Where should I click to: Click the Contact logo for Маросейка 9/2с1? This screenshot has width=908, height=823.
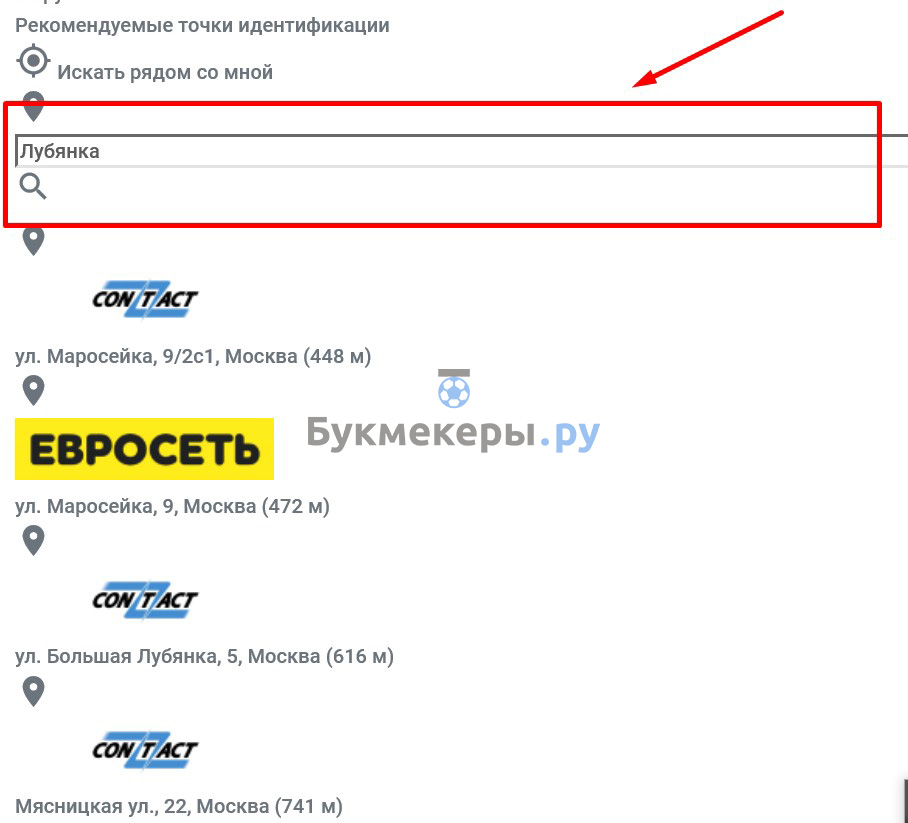point(145,299)
